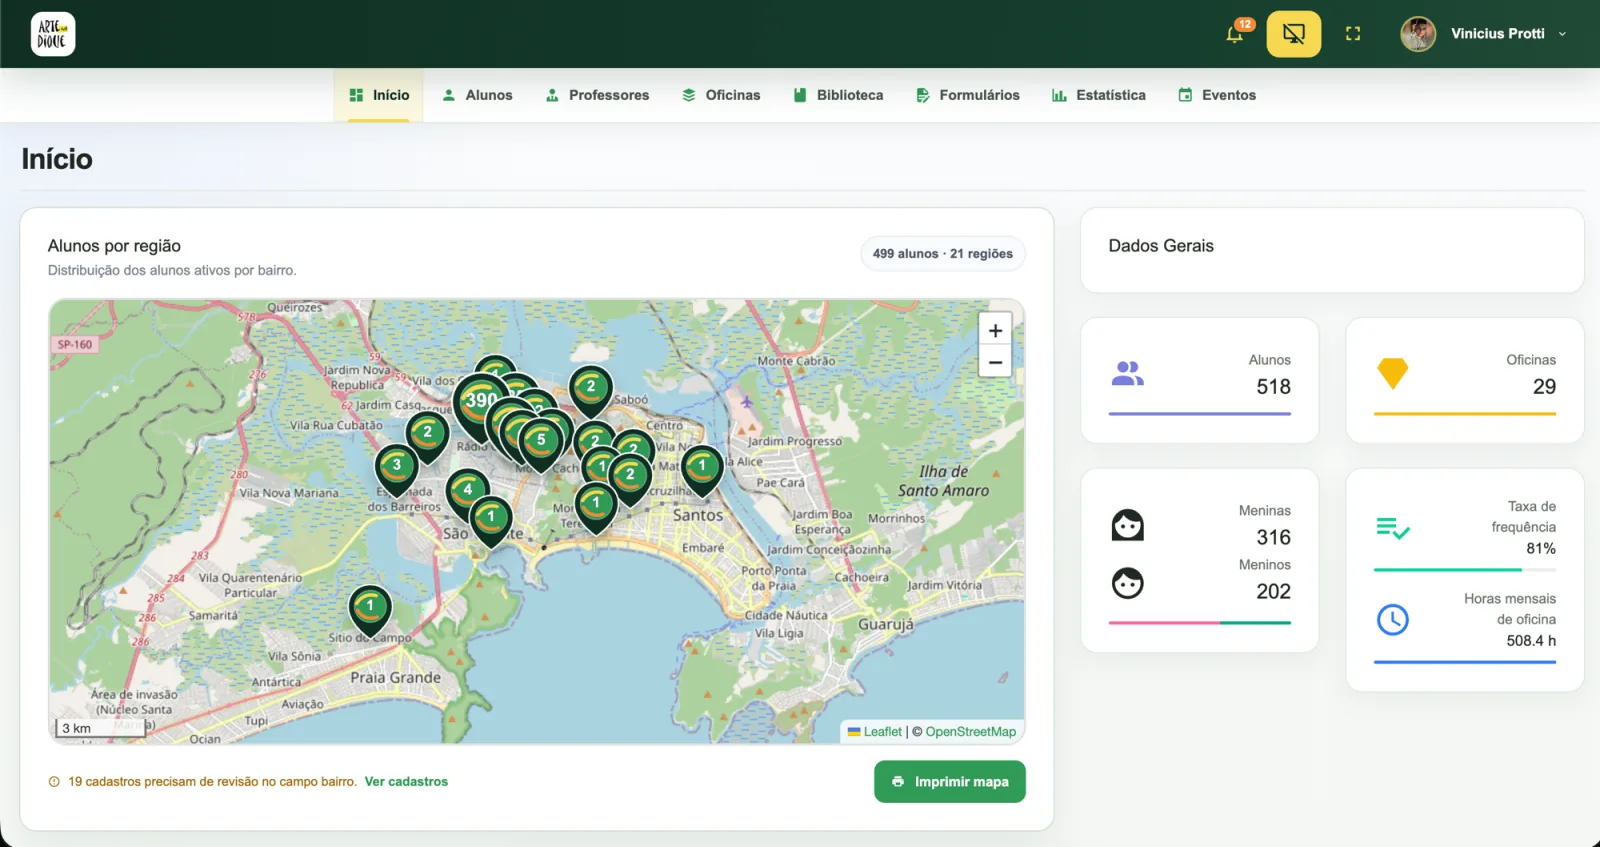
Task: Click the frequency rate 81% value
Action: tap(1541, 549)
